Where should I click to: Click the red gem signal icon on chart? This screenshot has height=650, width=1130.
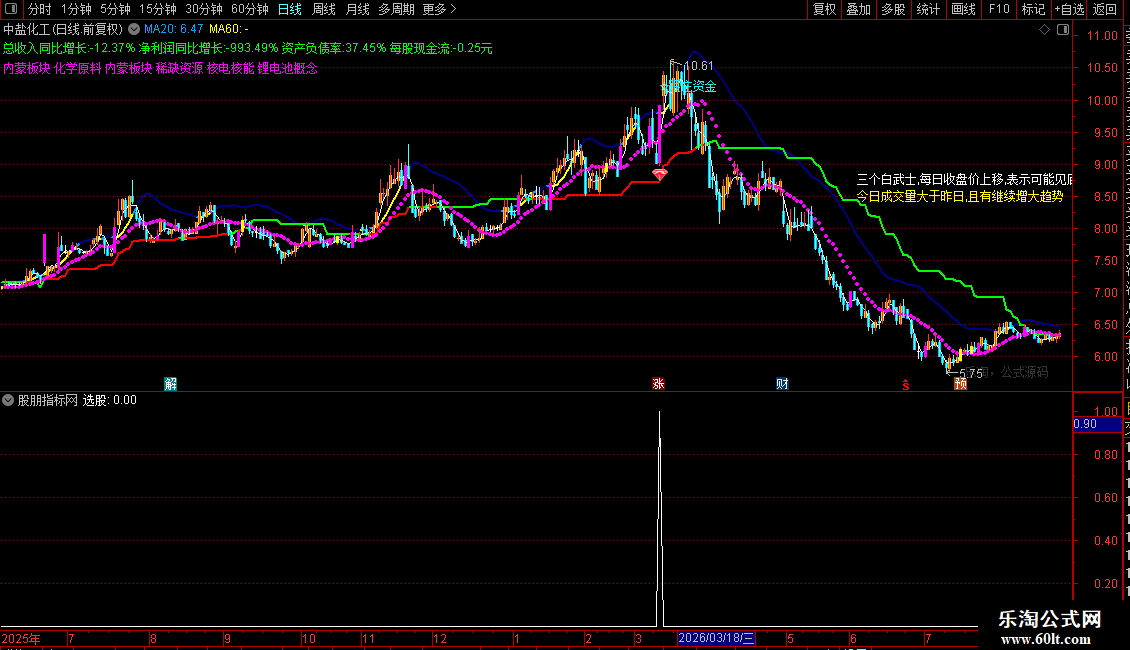pos(659,174)
